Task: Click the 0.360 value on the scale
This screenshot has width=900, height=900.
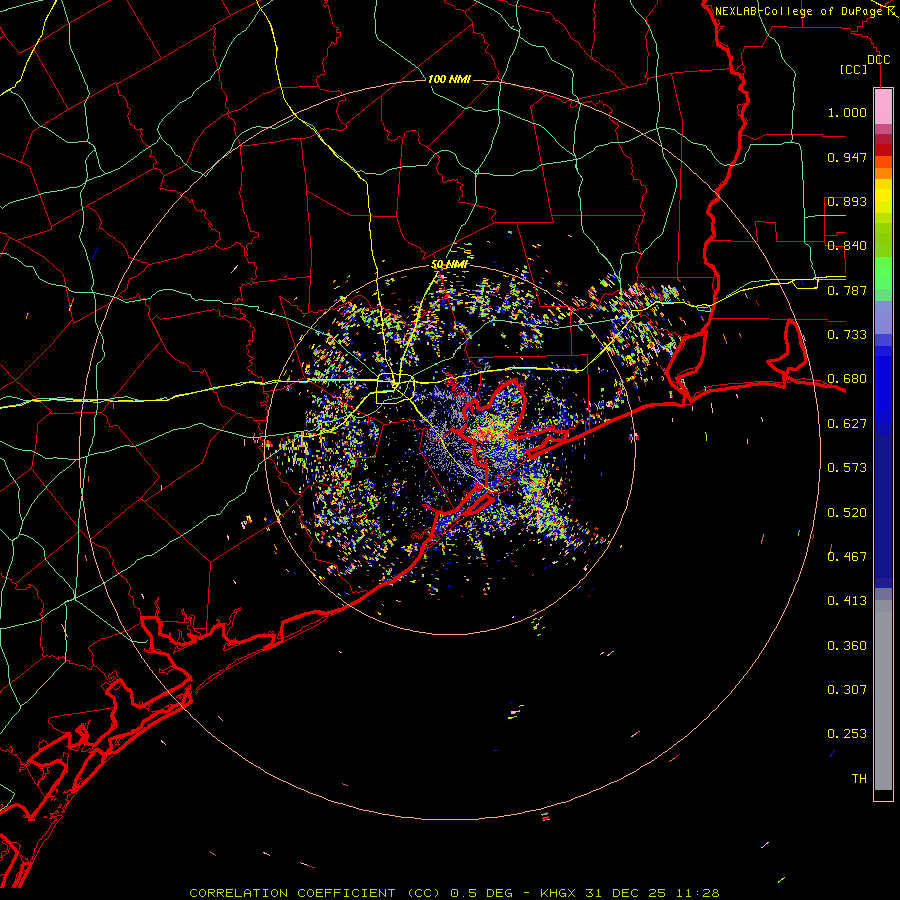Action: (847, 646)
